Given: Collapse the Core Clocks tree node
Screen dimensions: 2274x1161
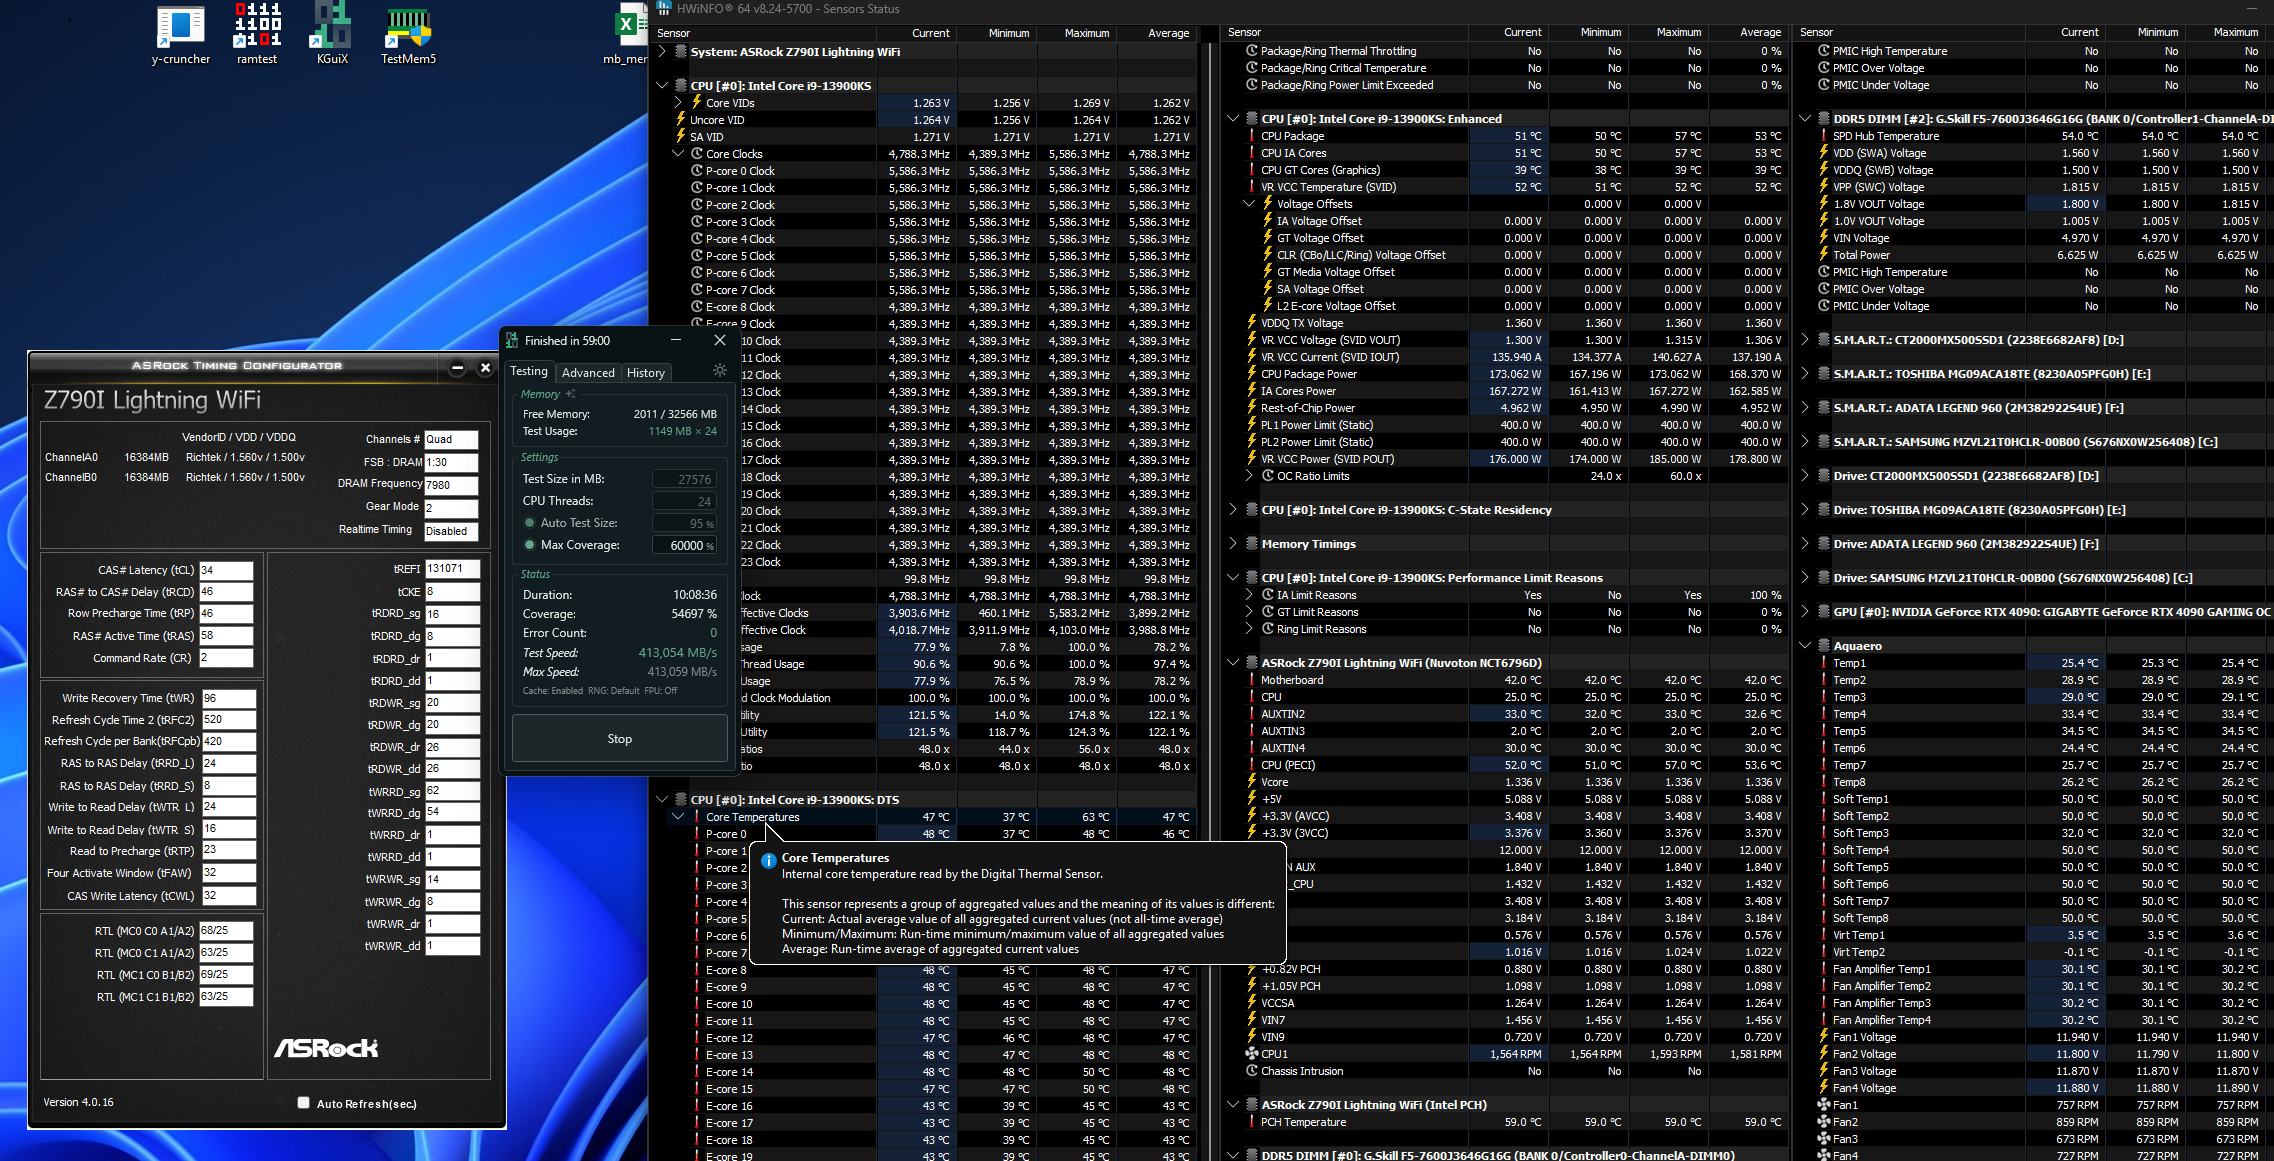Looking at the screenshot, I should pos(678,154).
